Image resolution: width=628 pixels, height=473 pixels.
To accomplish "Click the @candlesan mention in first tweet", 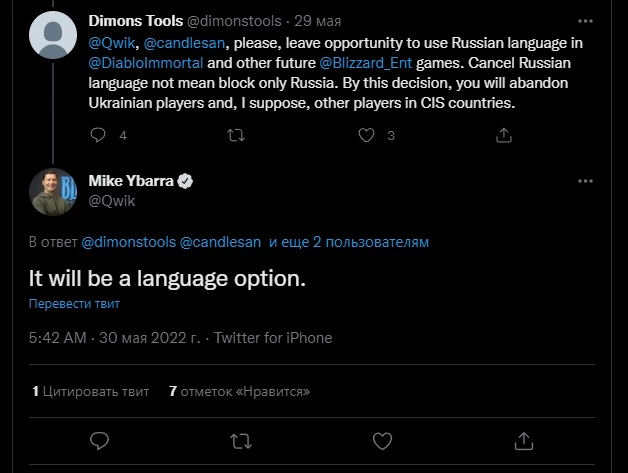I will pyautogui.click(x=184, y=43).
